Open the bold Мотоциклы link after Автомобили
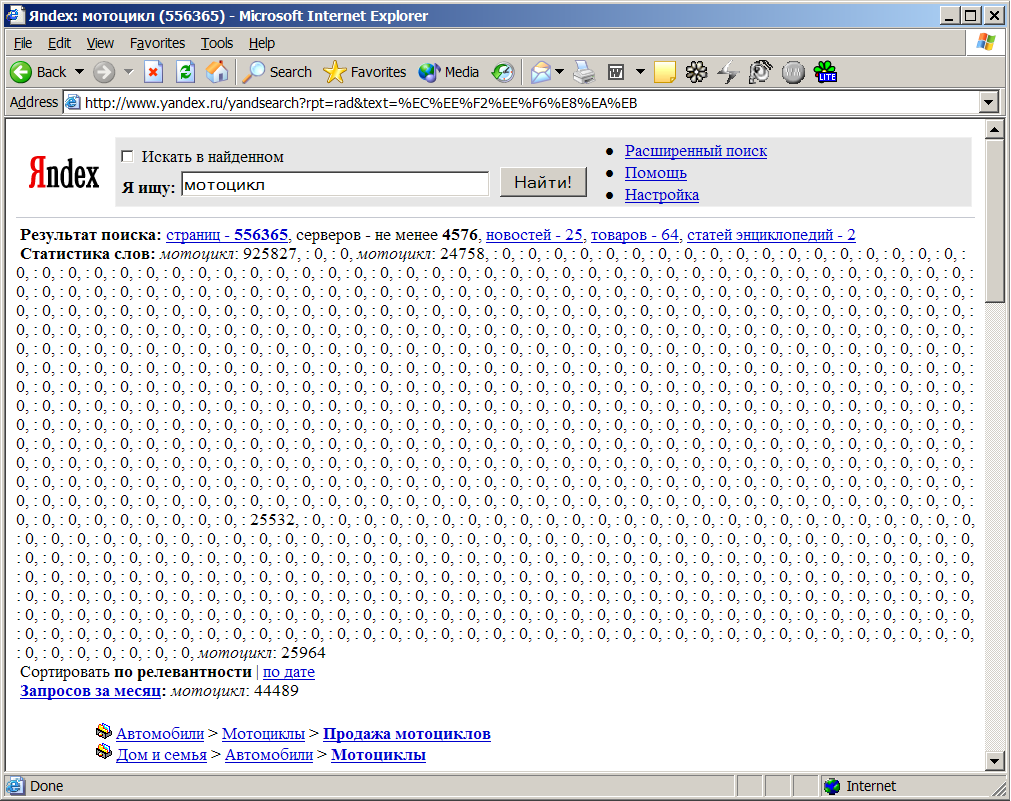 378,755
